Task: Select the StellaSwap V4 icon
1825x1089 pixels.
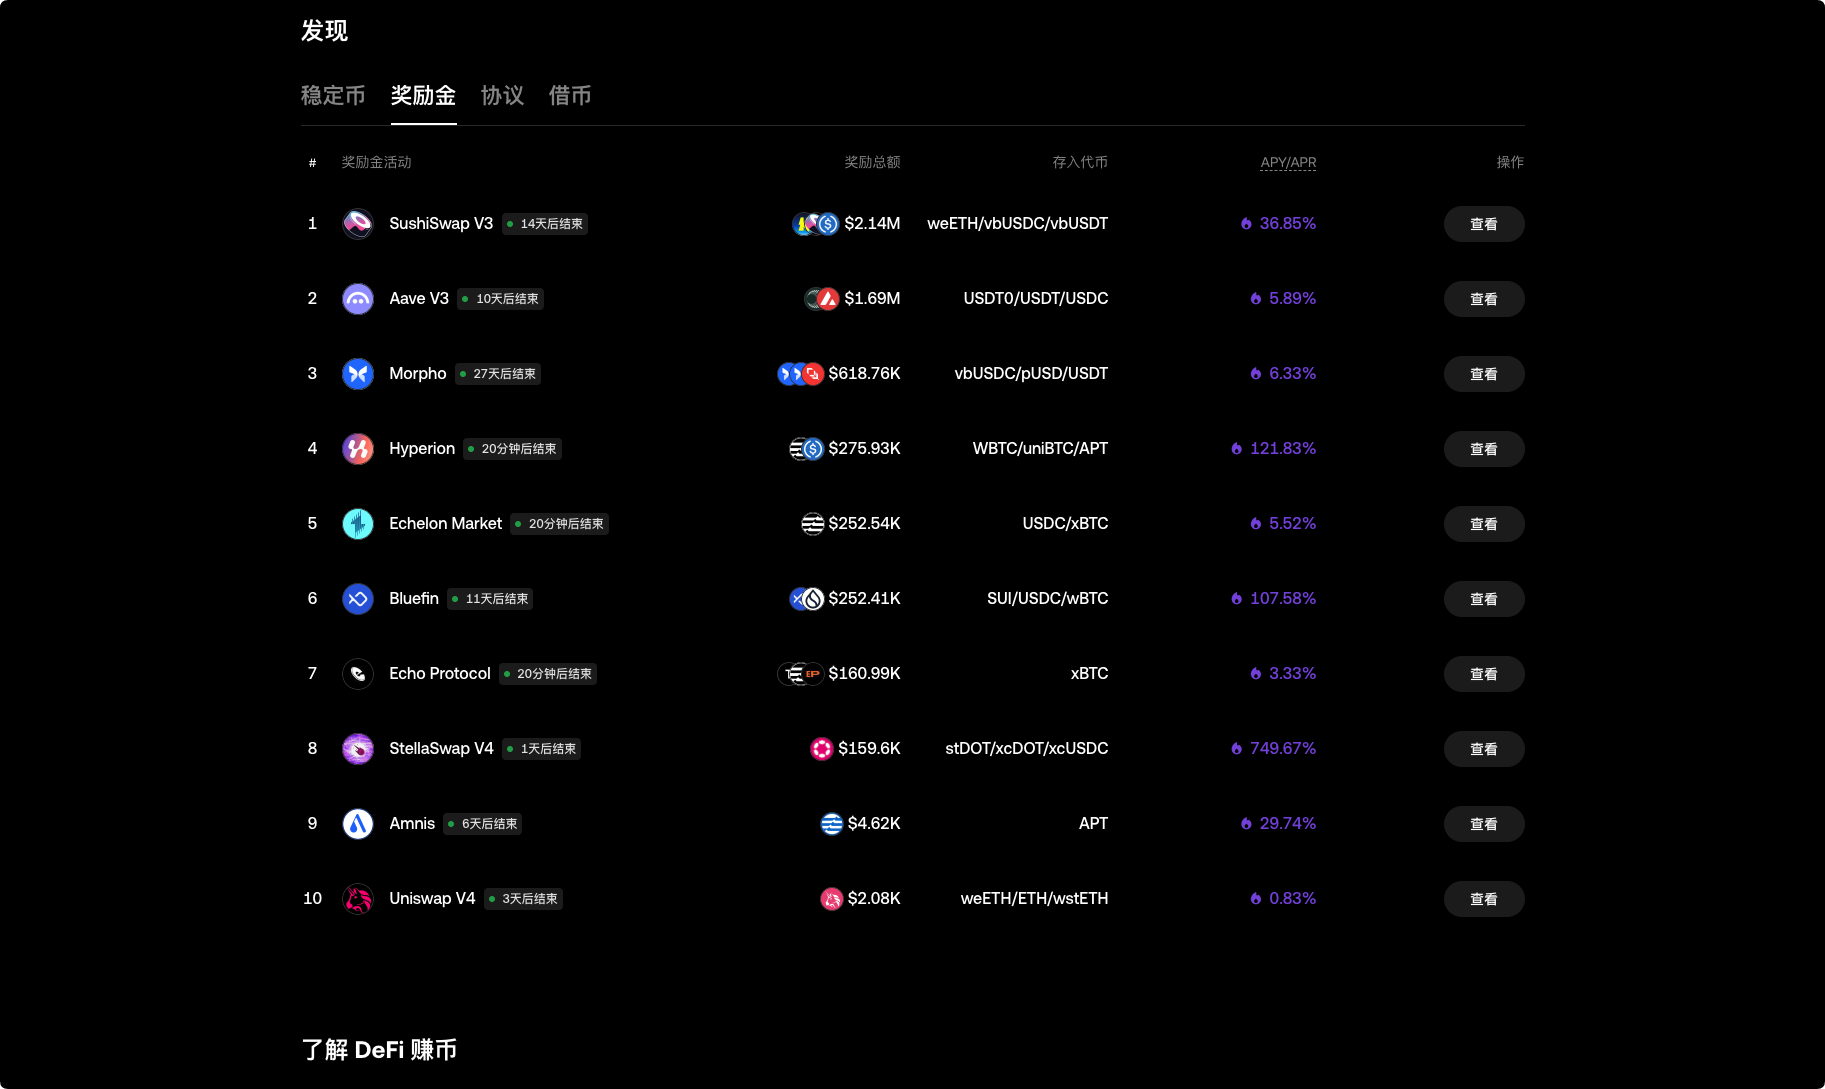Action: [x=357, y=748]
